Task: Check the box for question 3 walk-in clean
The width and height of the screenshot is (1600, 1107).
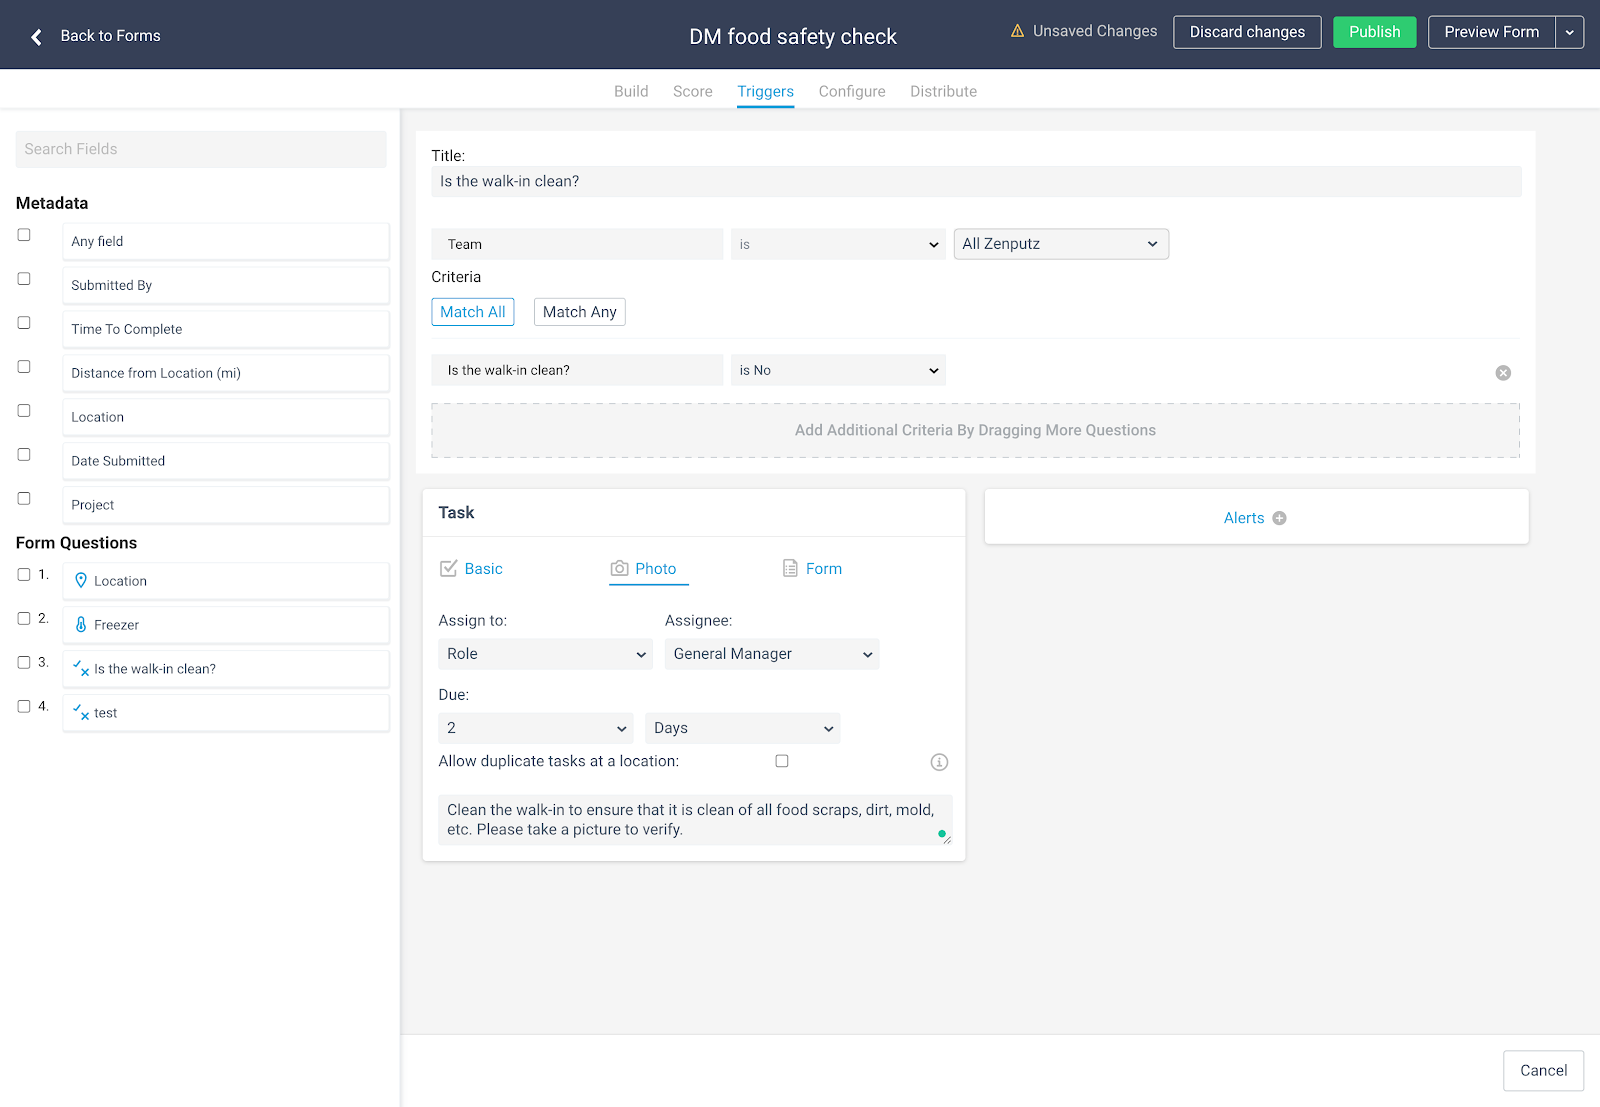Action: point(24,663)
